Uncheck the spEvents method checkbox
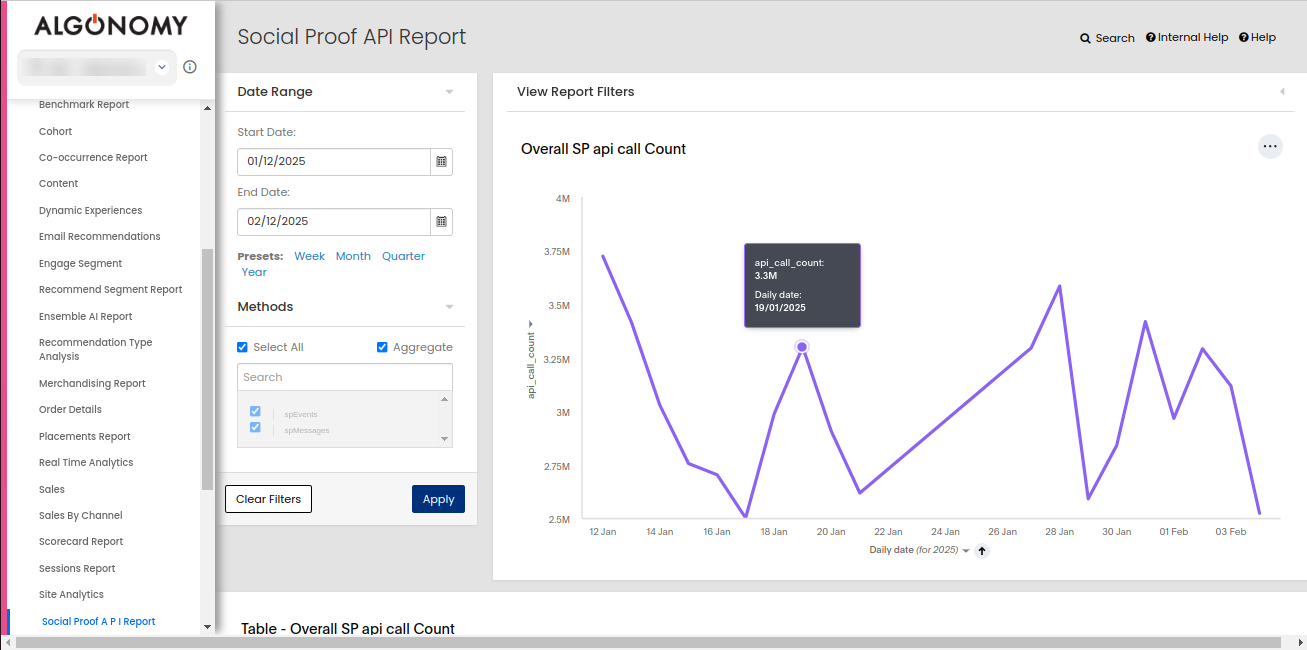Image resolution: width=1307 pixels, height=650 pixels. pos(255,412)
